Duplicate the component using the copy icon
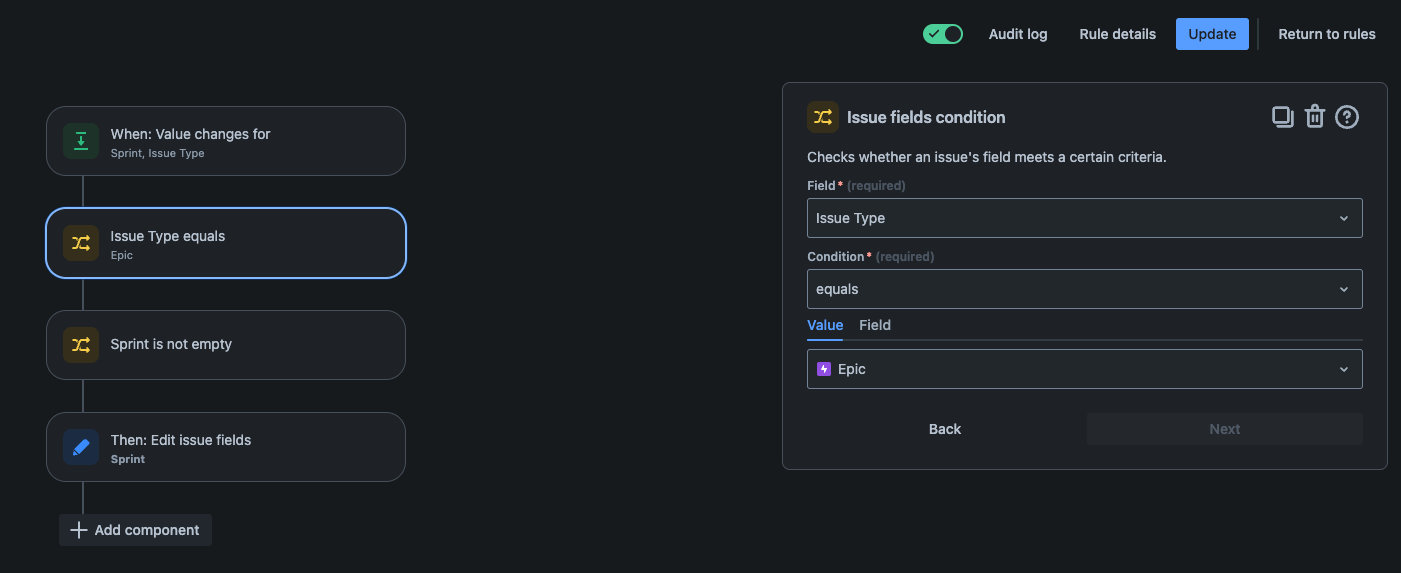1401x573 pixels. 1282,117
